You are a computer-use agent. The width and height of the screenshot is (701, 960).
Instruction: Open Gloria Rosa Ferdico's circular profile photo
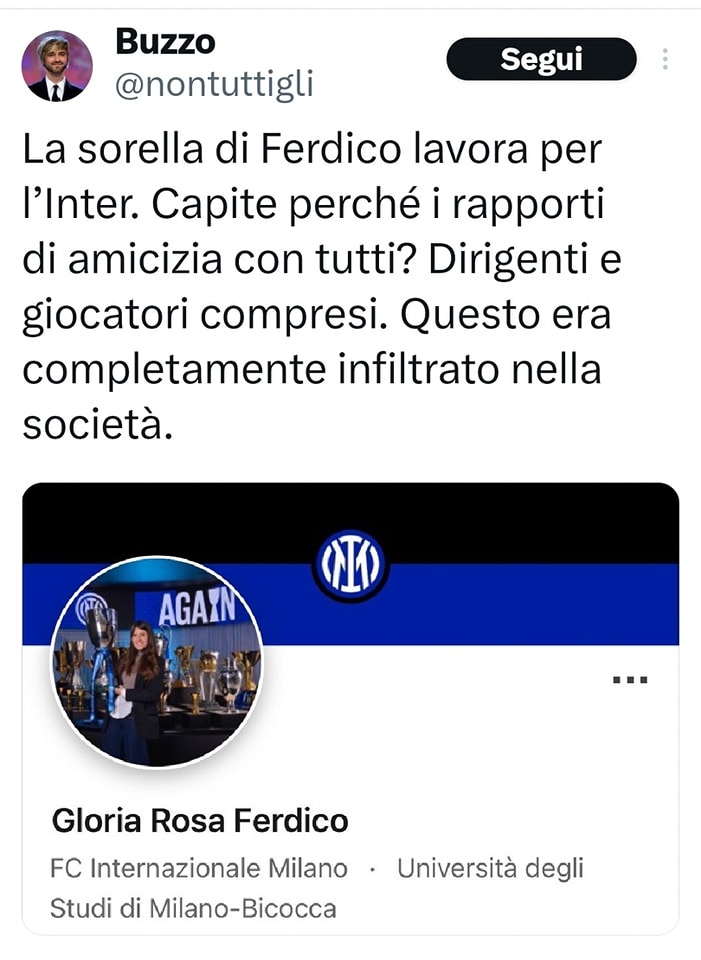pos(157,662)
